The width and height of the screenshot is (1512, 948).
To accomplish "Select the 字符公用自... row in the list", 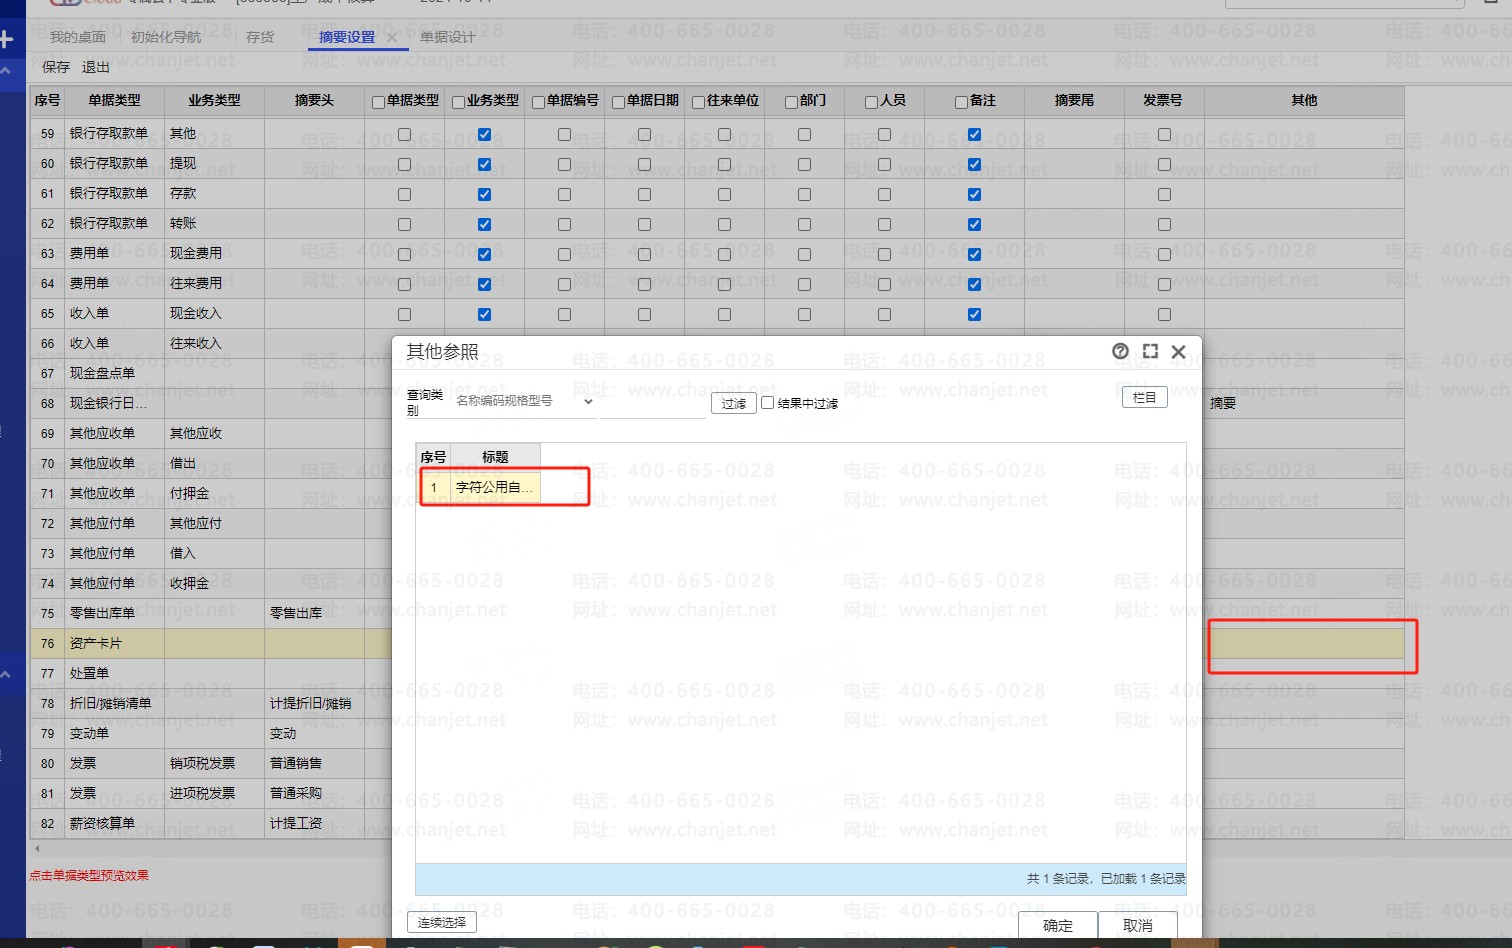I will pyautogui.click(x=493, y=487).
